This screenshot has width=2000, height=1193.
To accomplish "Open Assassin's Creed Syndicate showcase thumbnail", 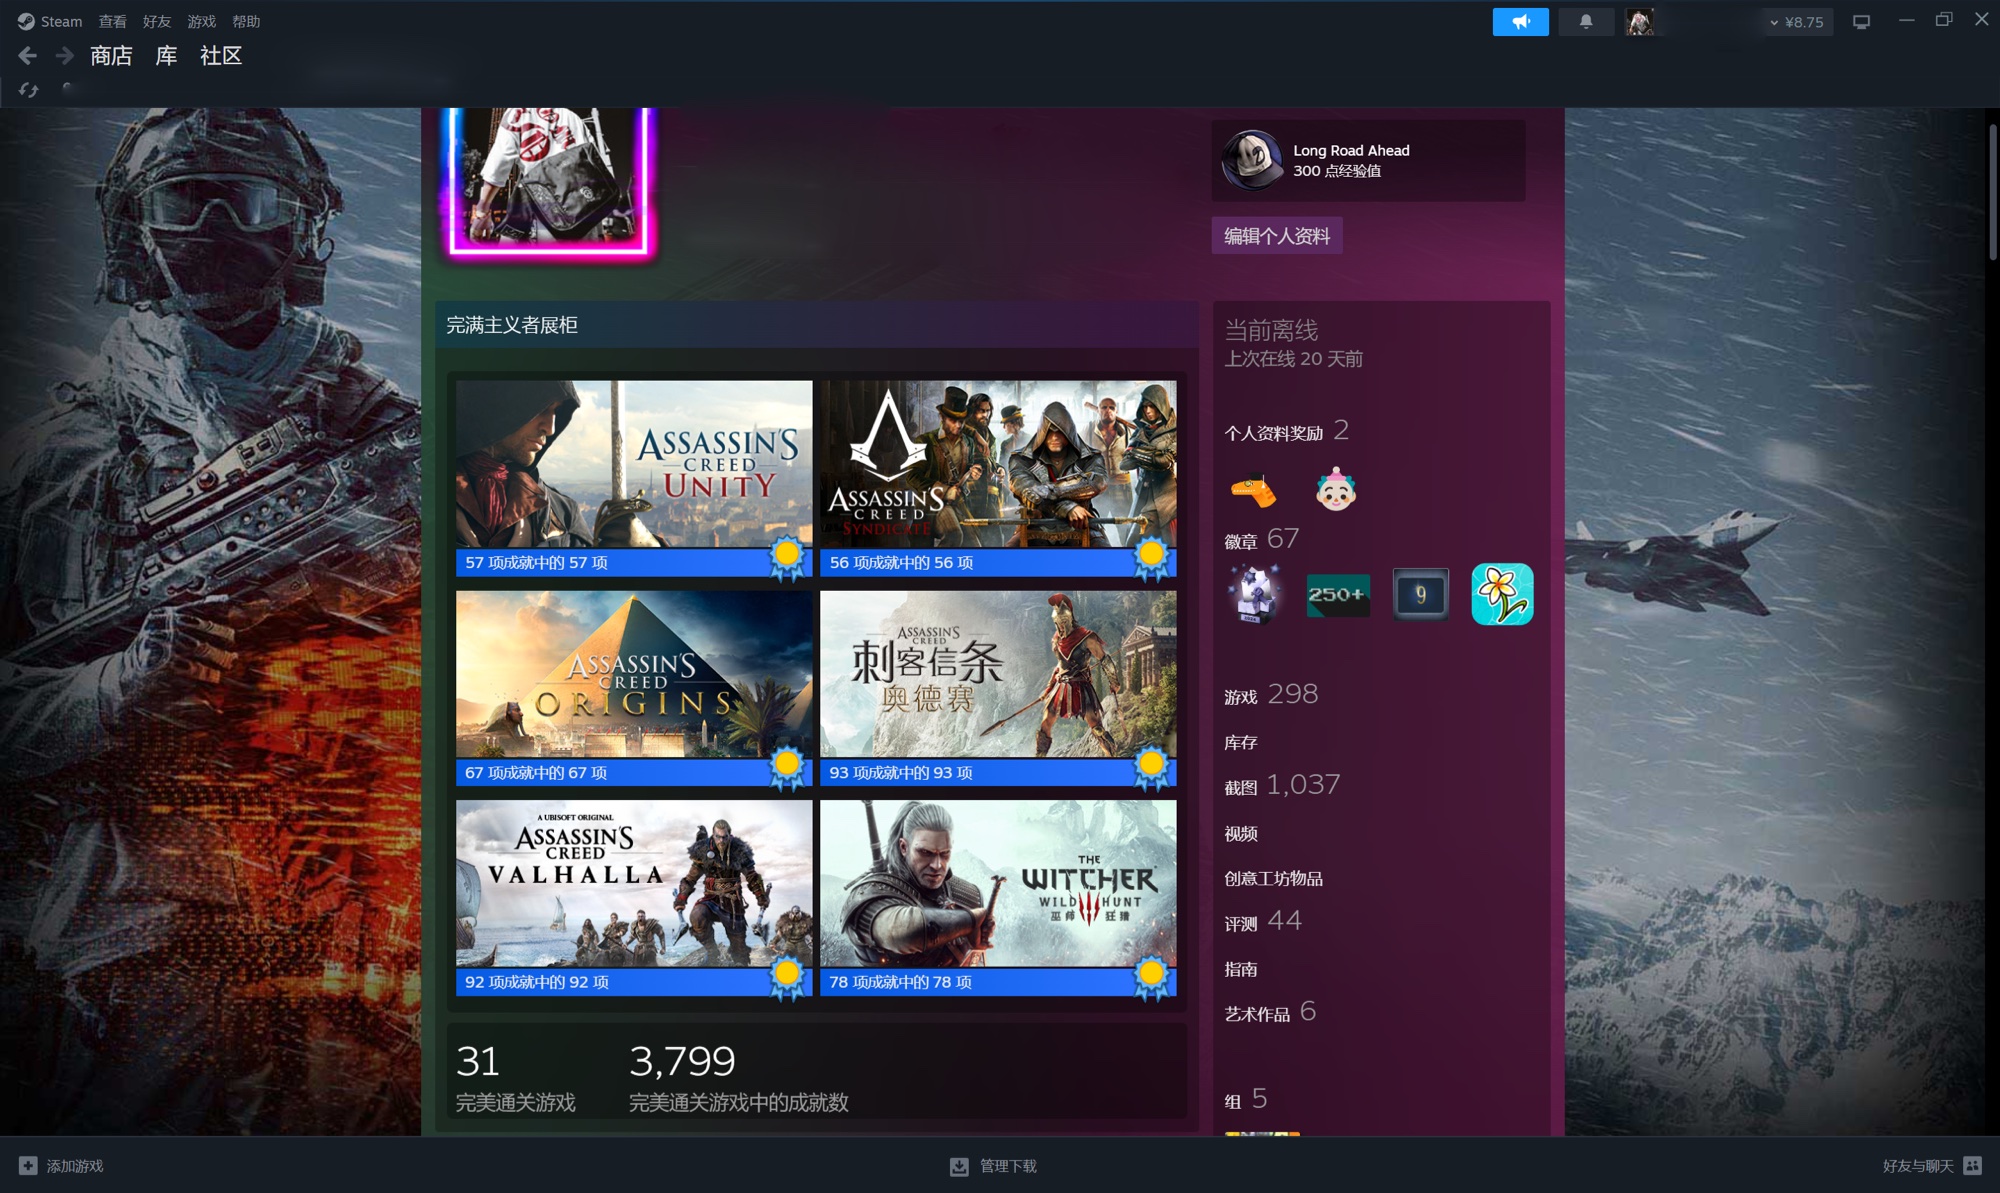I will [x=998, y=464].
